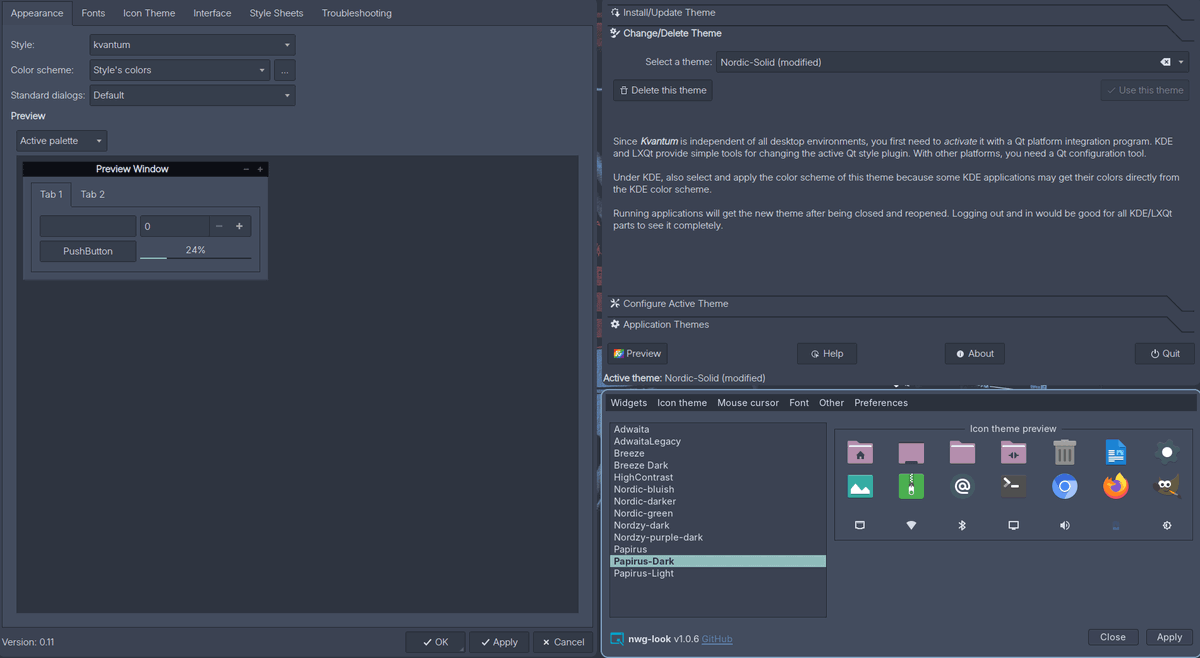Click the home folder icon in preview
The image size is (1200, 658).
click(860, 453)
